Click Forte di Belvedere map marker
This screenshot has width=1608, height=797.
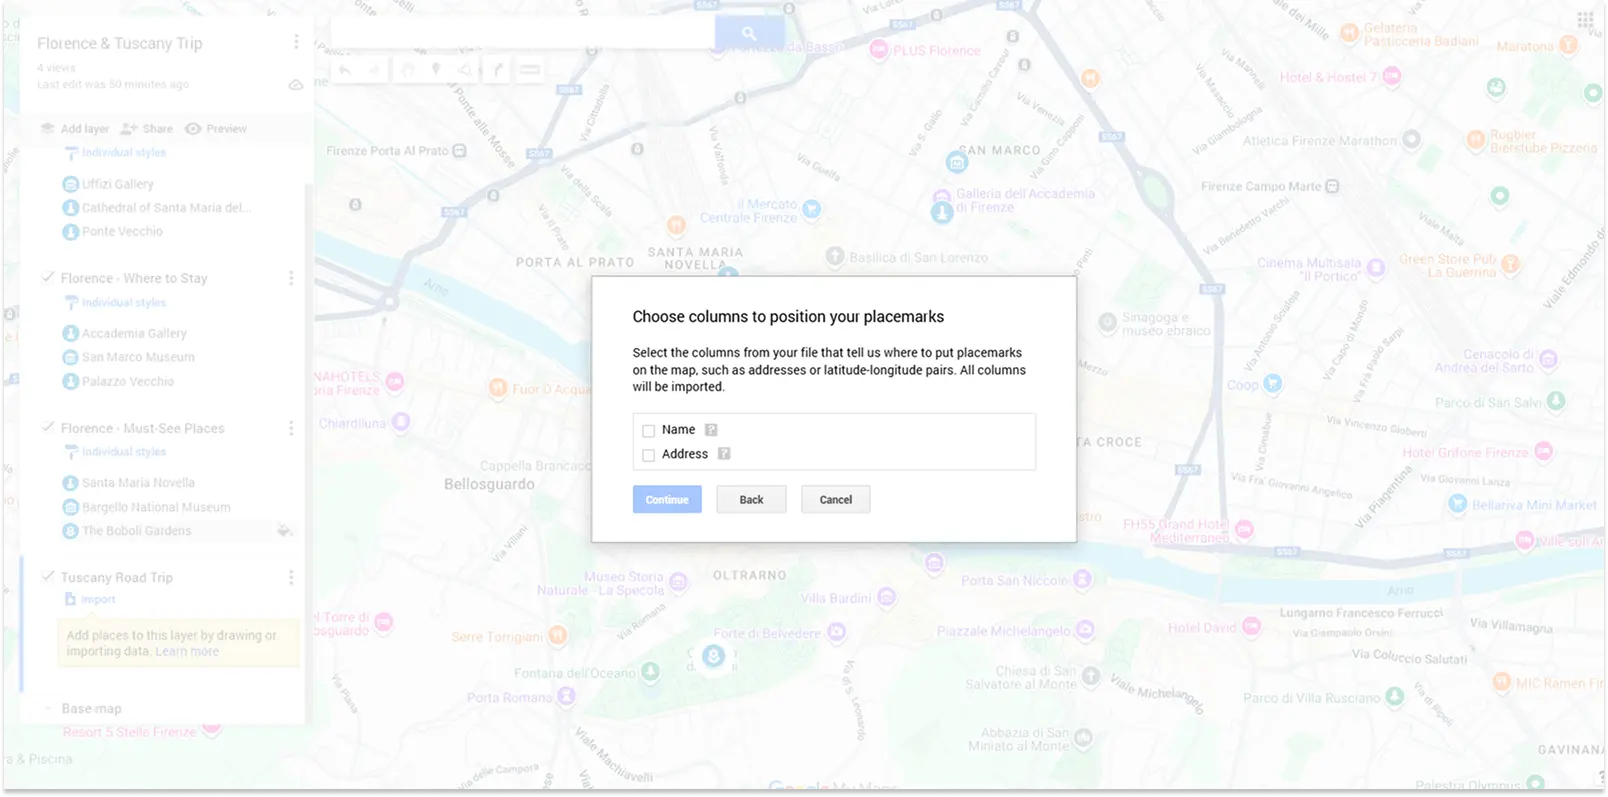point(837,632)
